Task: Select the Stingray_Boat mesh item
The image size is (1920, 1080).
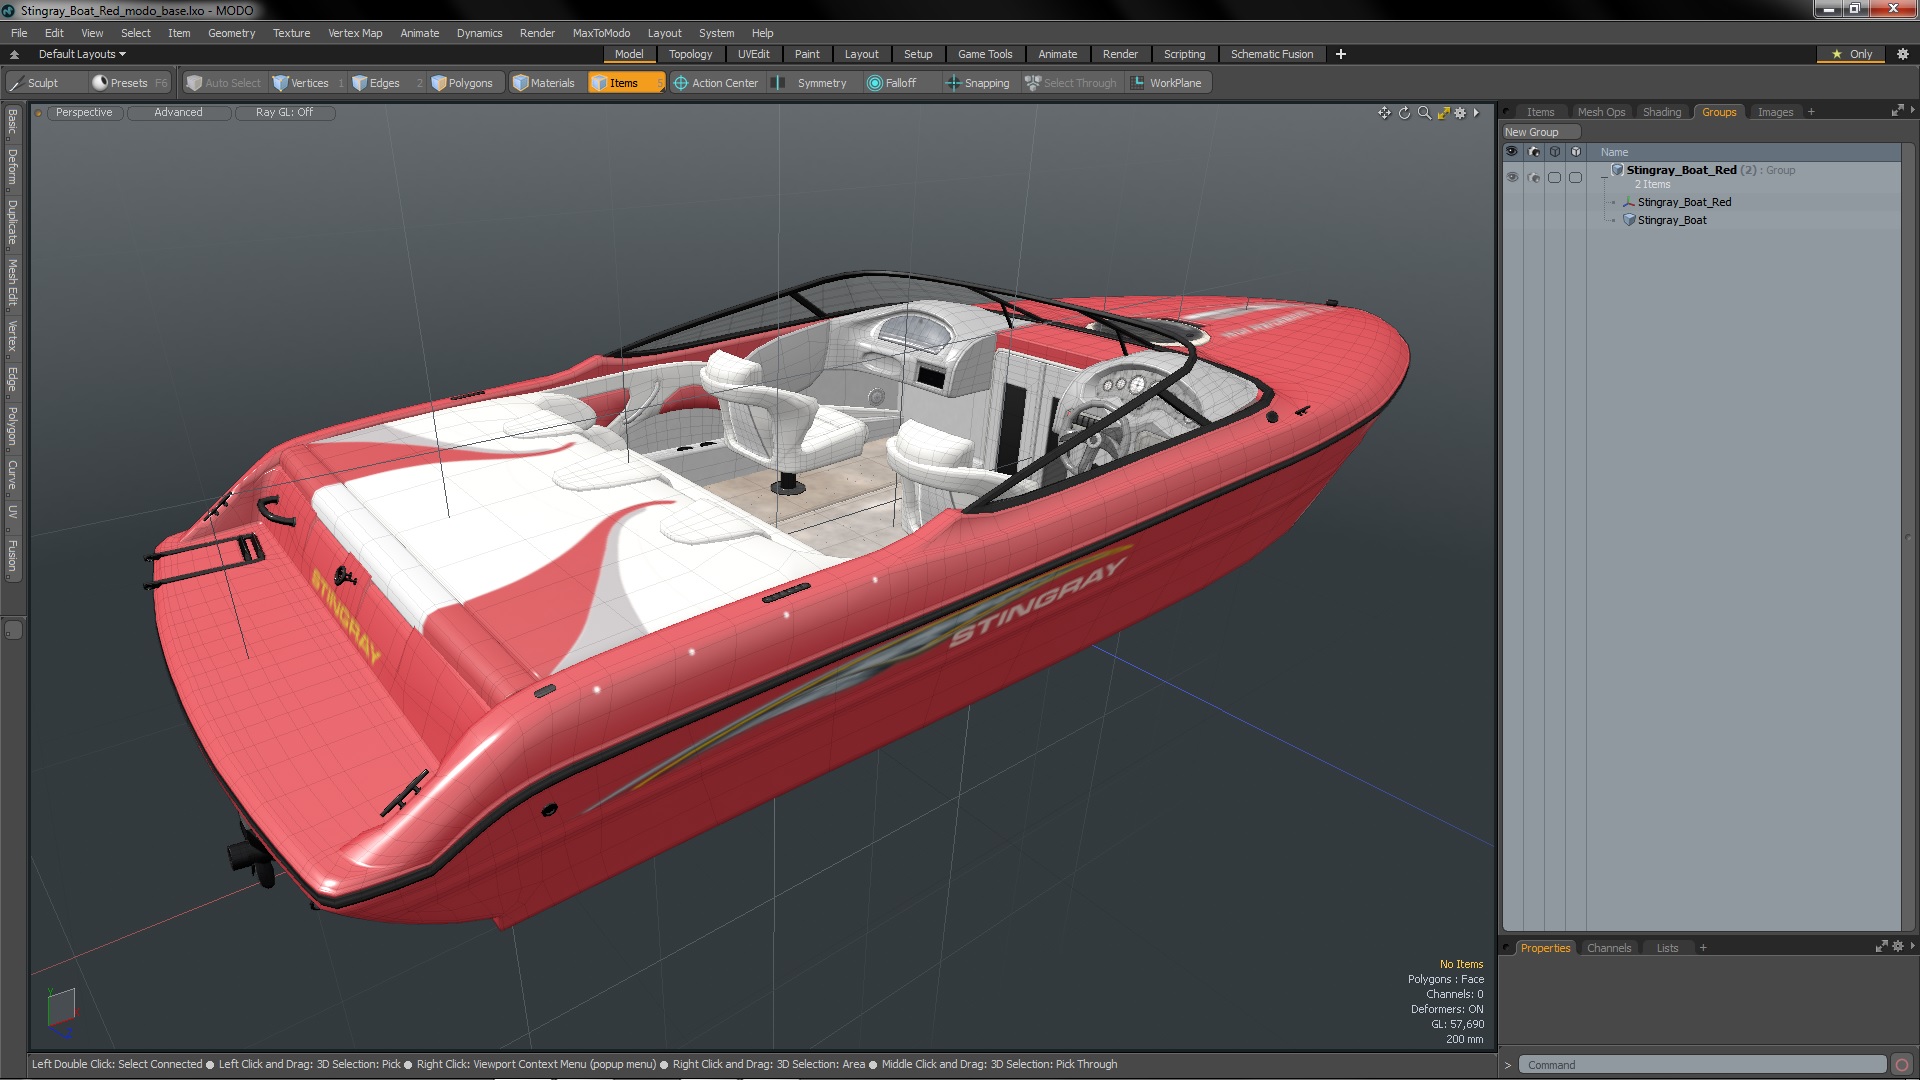Action: (x=1672, y=220)
